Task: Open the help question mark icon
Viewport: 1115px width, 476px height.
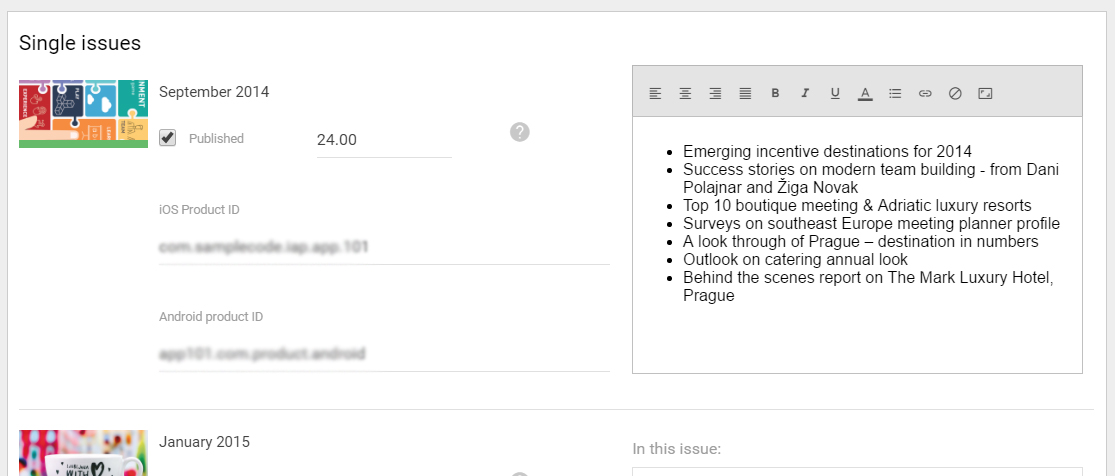Action: click(x=520, y=132)
